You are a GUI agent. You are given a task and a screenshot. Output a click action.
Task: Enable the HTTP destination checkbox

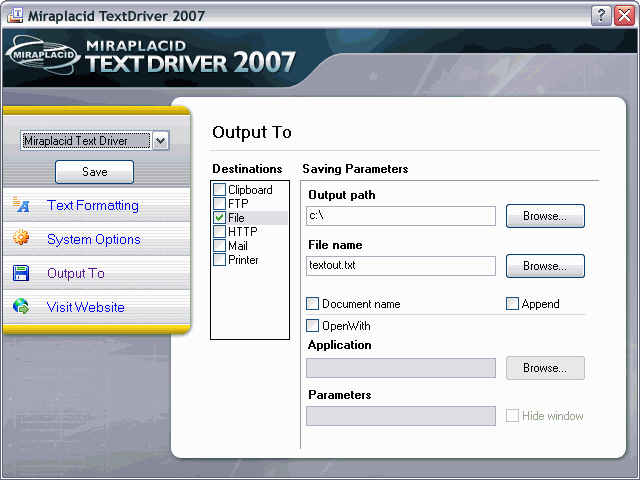[x=220, y=231]
